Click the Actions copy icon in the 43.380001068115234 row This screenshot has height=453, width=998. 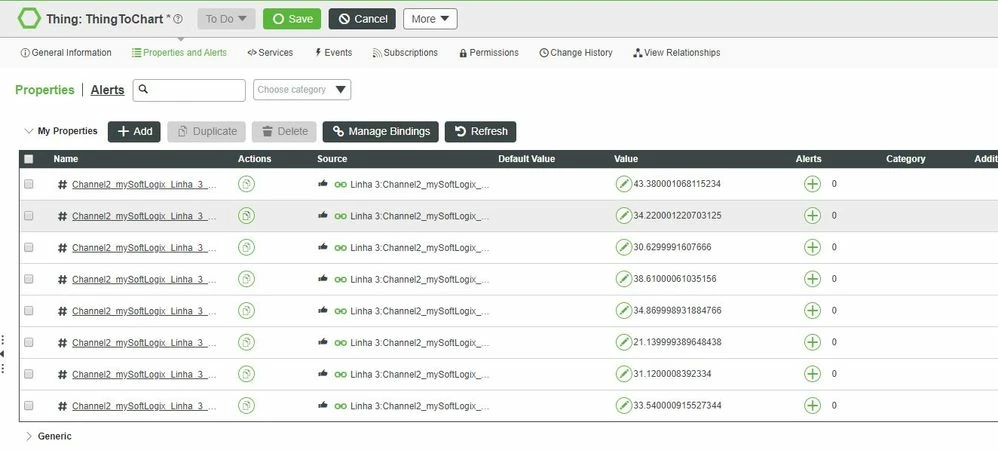246,184
